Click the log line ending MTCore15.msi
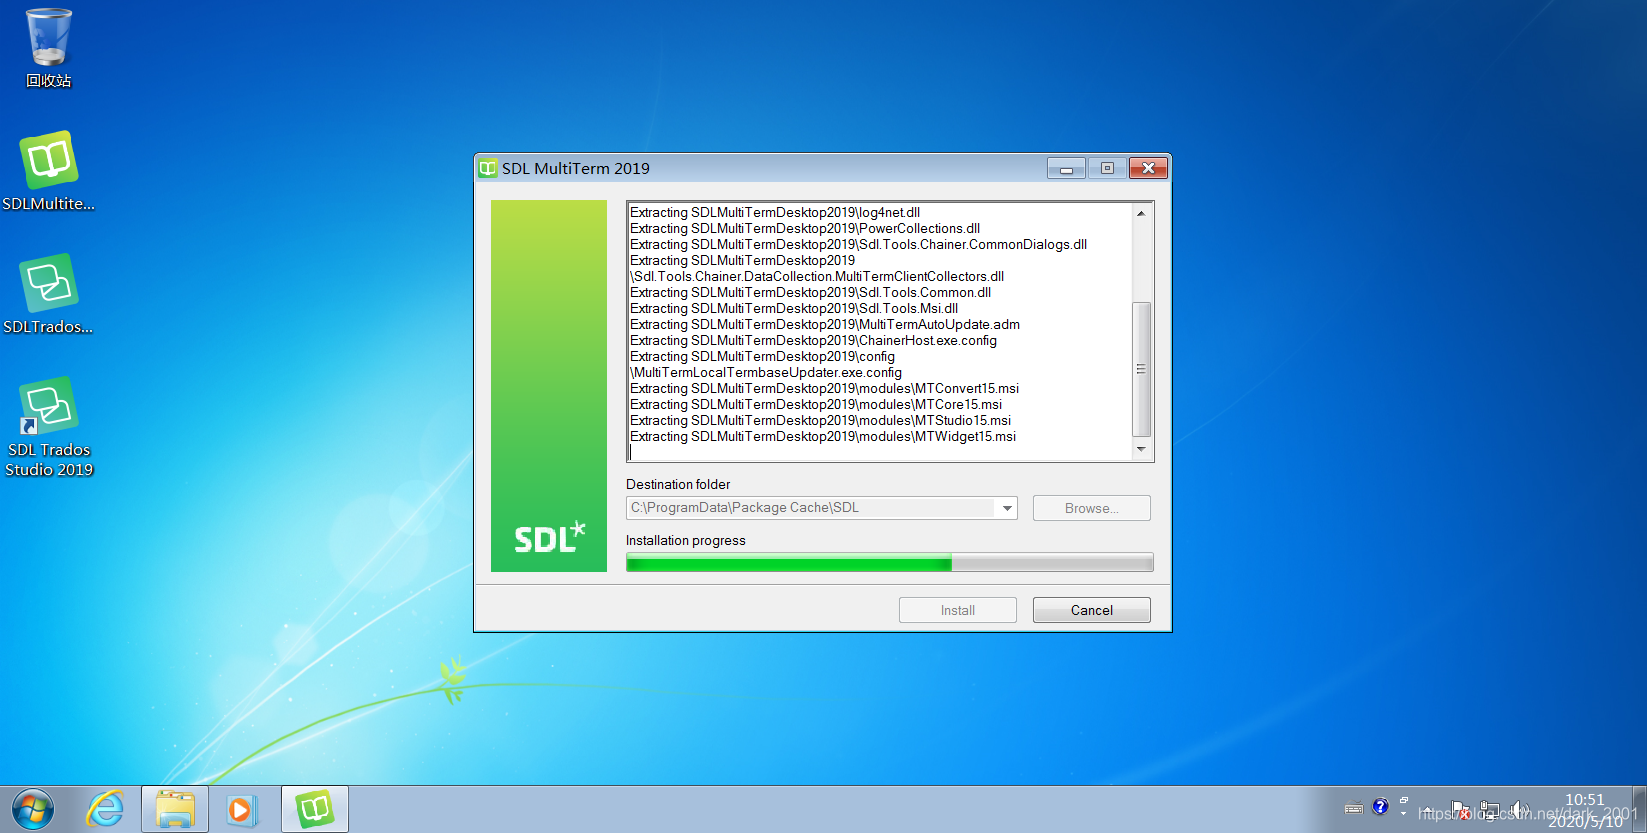The image size is (1647, 833). click(x=816, y=404)
